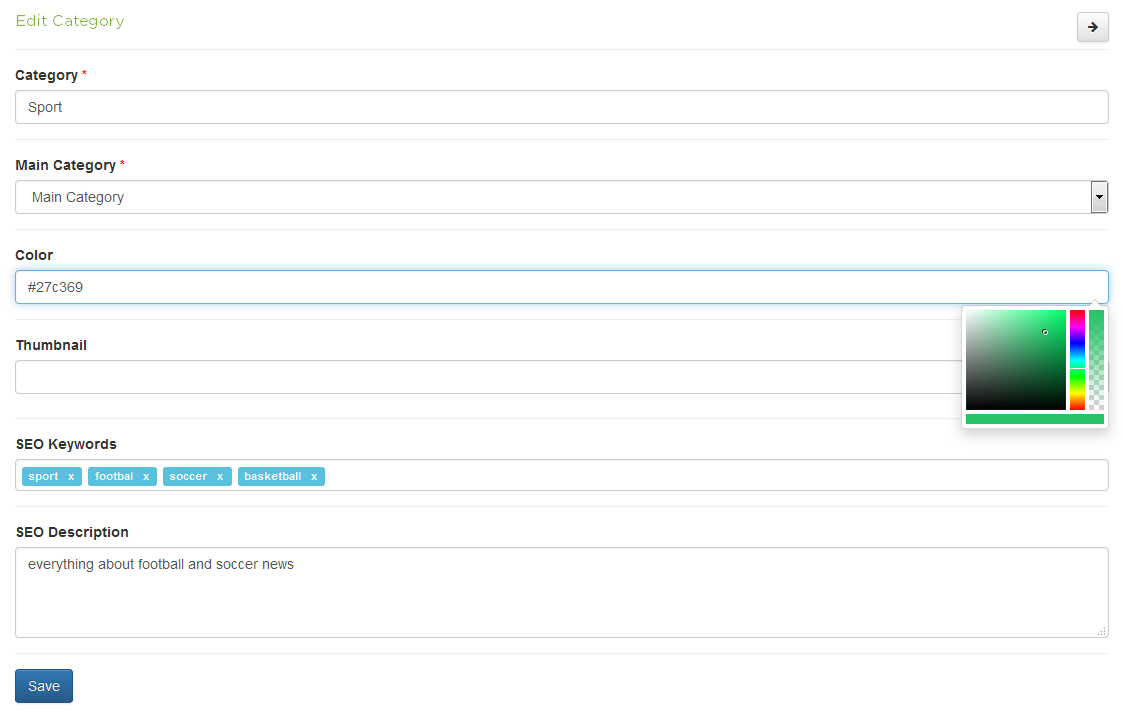This screenshot has width=1124, height=722.
Task: Click the empty area of SEO Keywords field
Action: [700, 476]
